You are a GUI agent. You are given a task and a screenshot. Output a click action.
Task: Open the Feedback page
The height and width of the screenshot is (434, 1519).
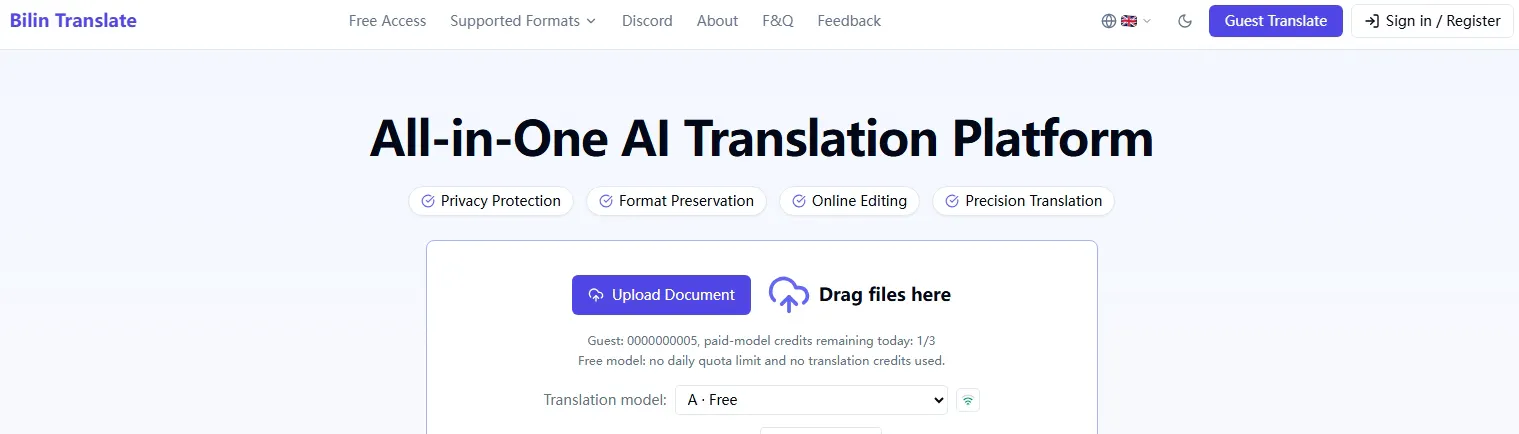[x=849, y=21]
